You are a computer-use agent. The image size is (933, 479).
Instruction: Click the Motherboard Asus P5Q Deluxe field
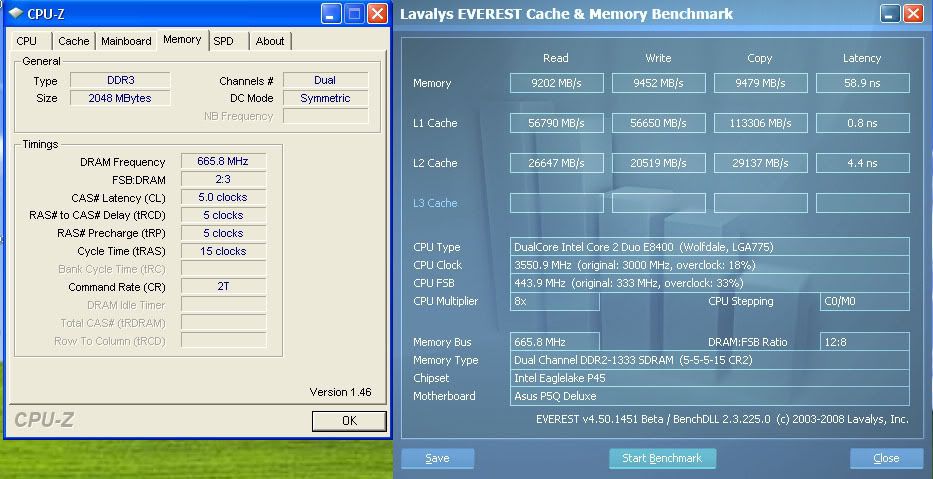[710, 396]
